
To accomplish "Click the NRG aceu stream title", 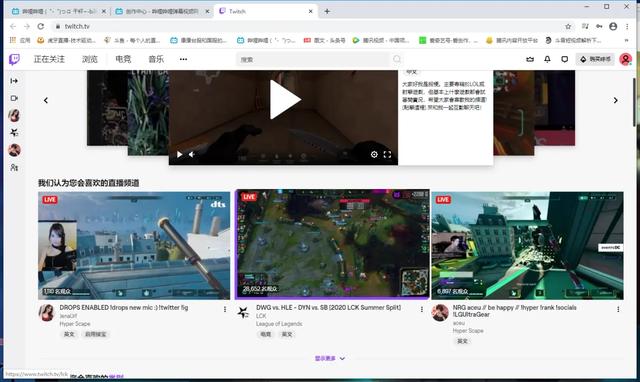I will [x=515, y=311].
